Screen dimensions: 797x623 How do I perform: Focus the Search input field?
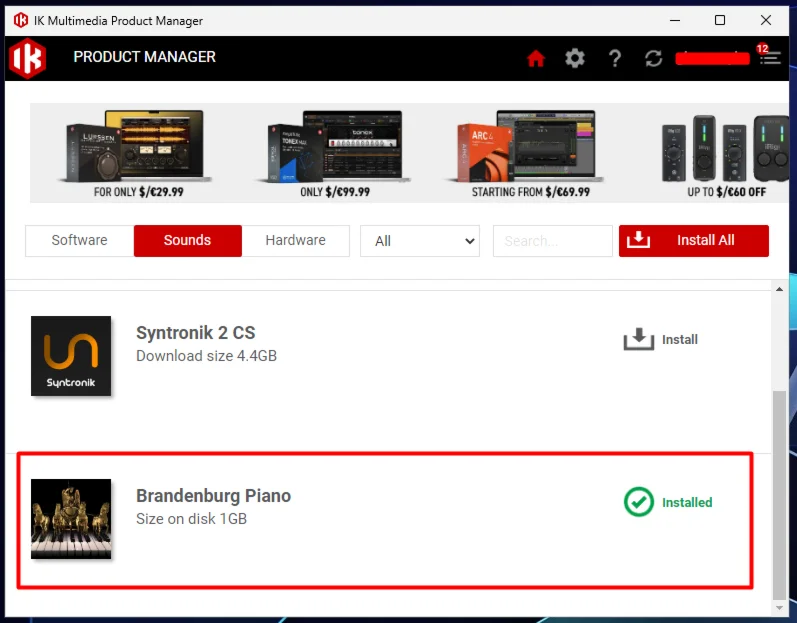pyautogui.click(x=552, y=241)
